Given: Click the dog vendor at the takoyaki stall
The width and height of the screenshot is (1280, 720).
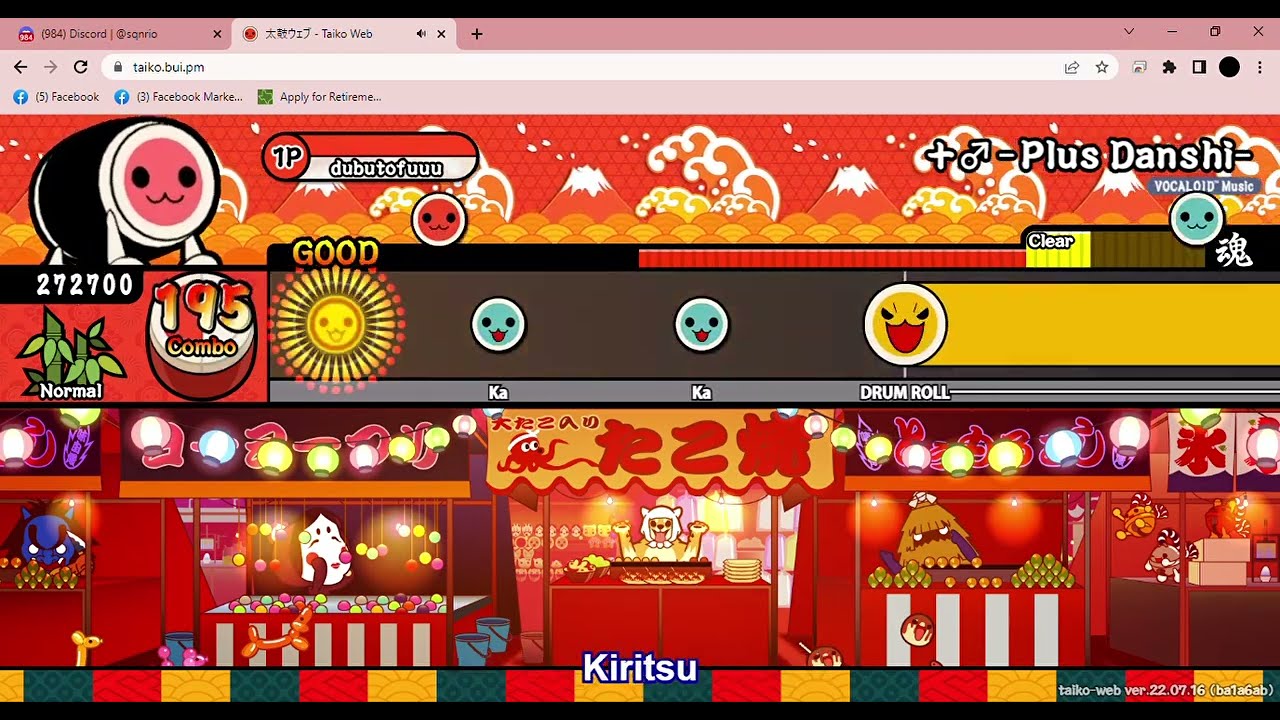Looking at the screenshot, I should point(660,535).
